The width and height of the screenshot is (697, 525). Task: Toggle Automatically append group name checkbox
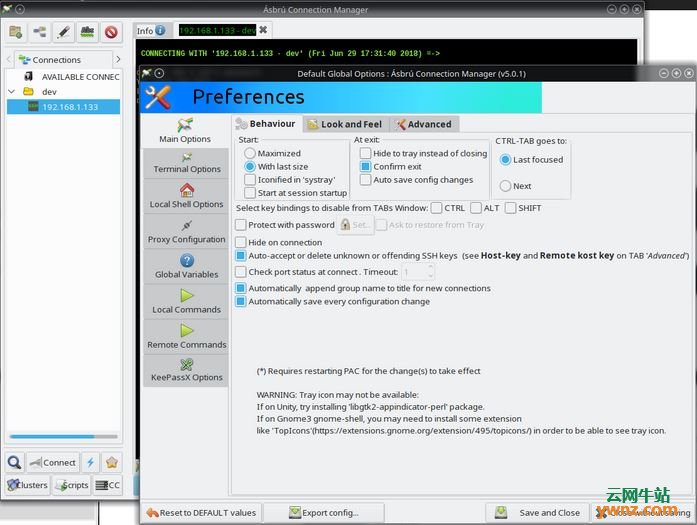[x=240, y=288]
